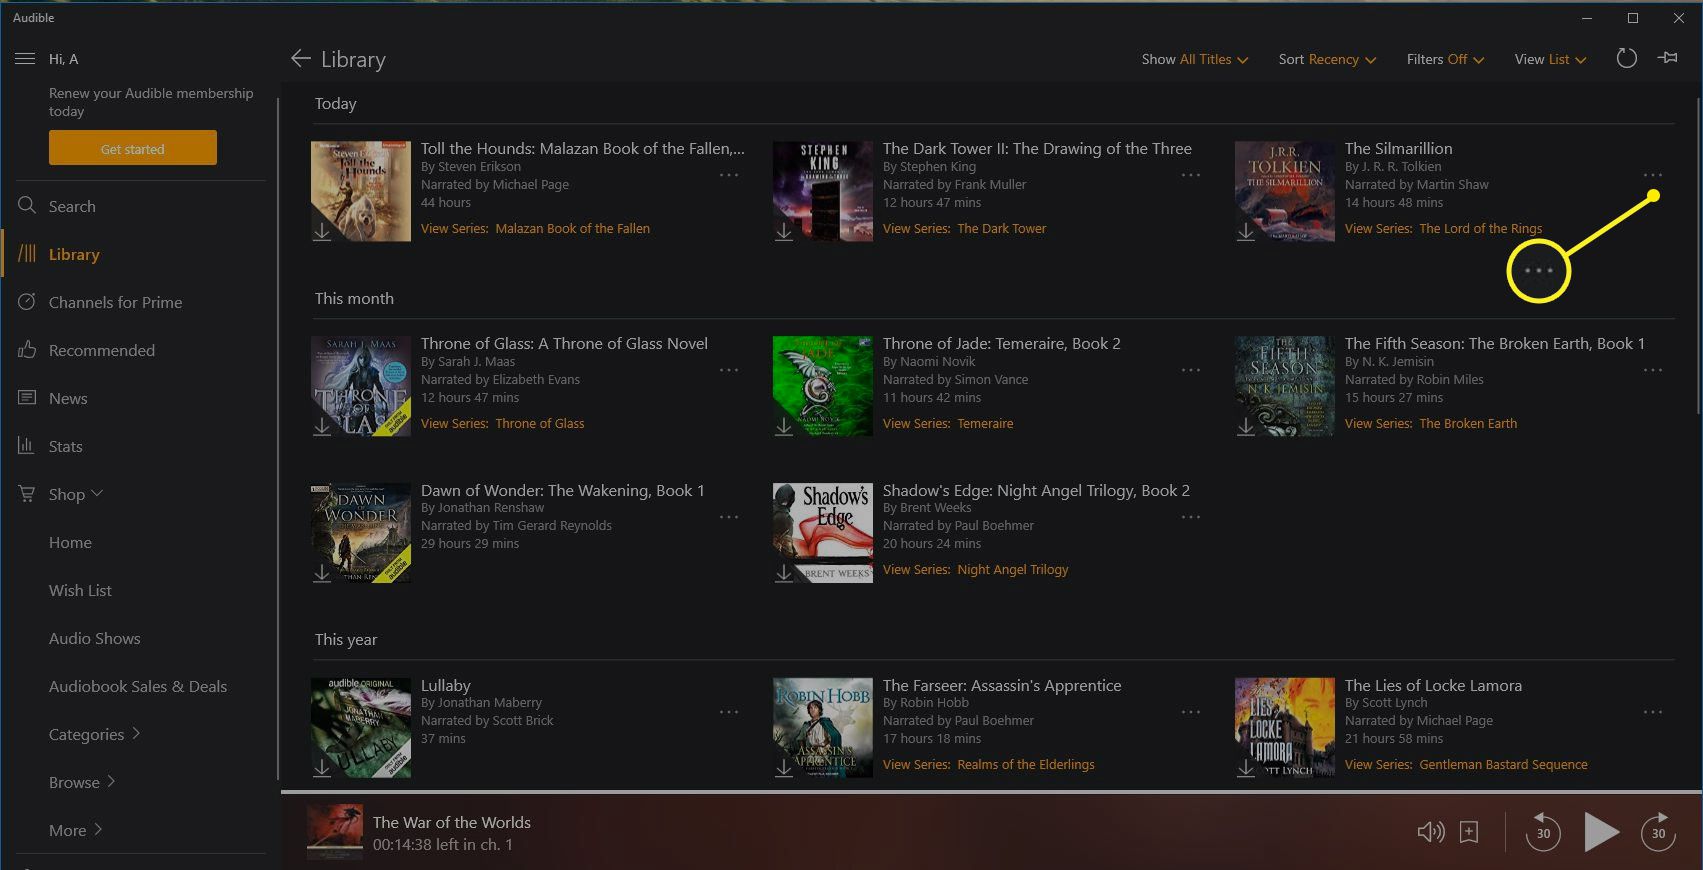Screen dimensions: 1703x870
Task: Download Throne of Glass audiobook
Action: point(322,427)
